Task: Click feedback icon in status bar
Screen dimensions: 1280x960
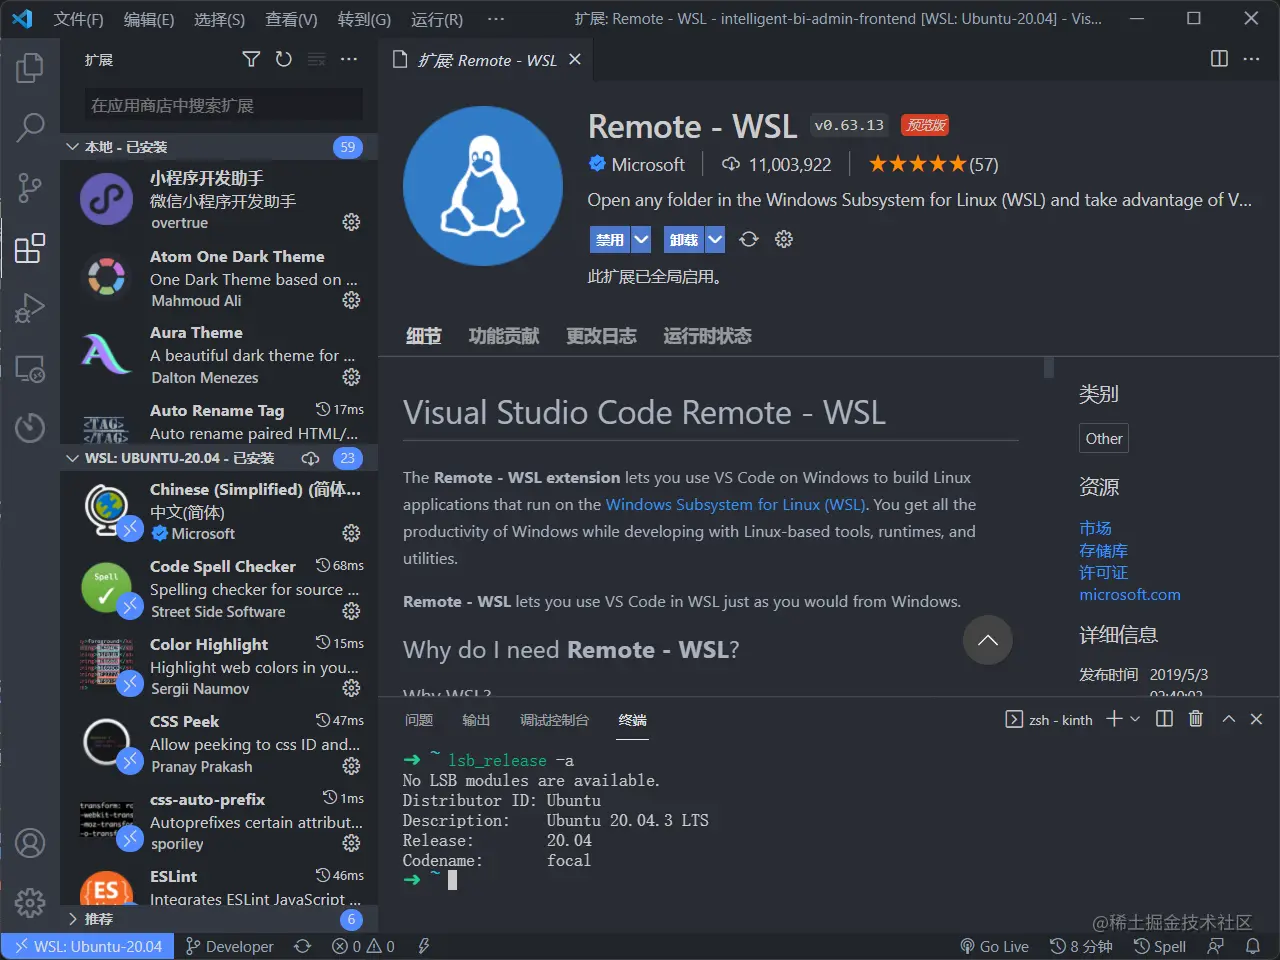Action: (1216, 946)
